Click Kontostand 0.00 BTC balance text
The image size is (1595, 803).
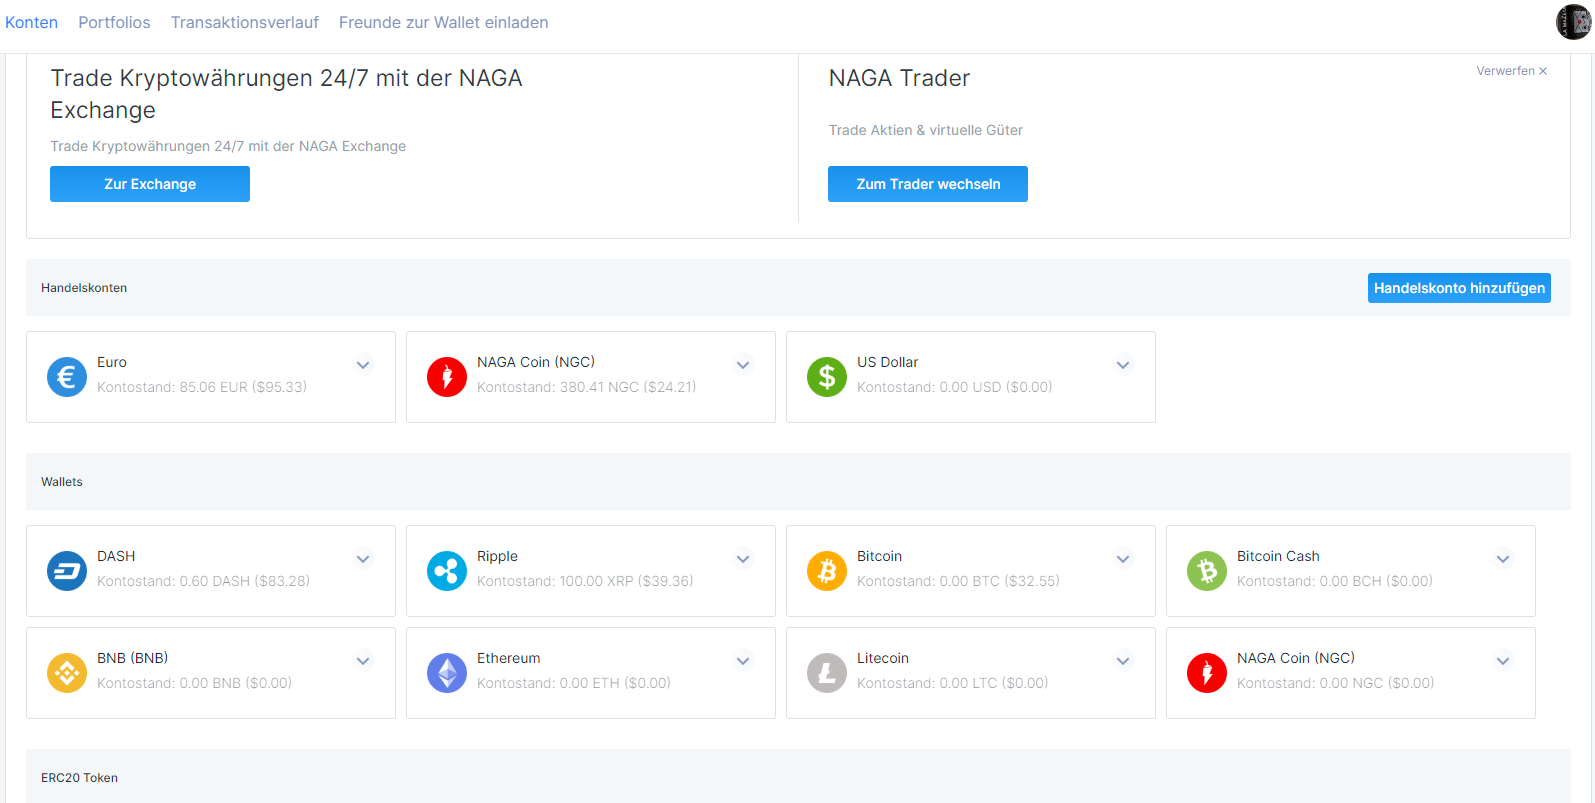pos(958,581)
